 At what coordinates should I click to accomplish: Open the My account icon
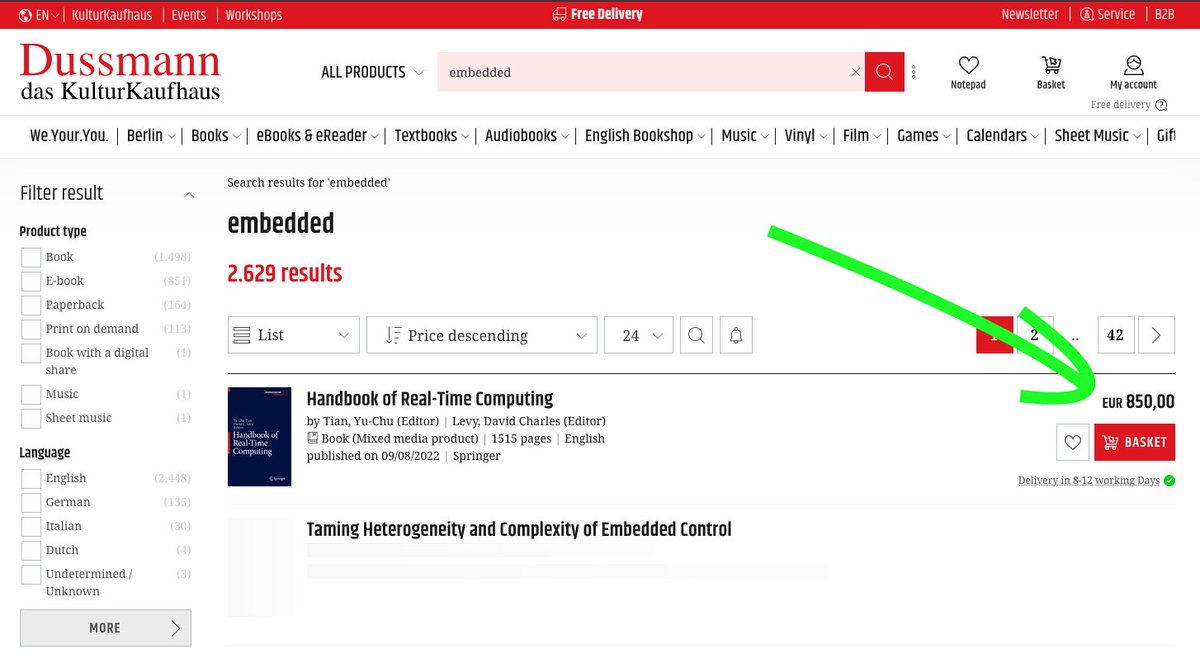[1133, 66]
